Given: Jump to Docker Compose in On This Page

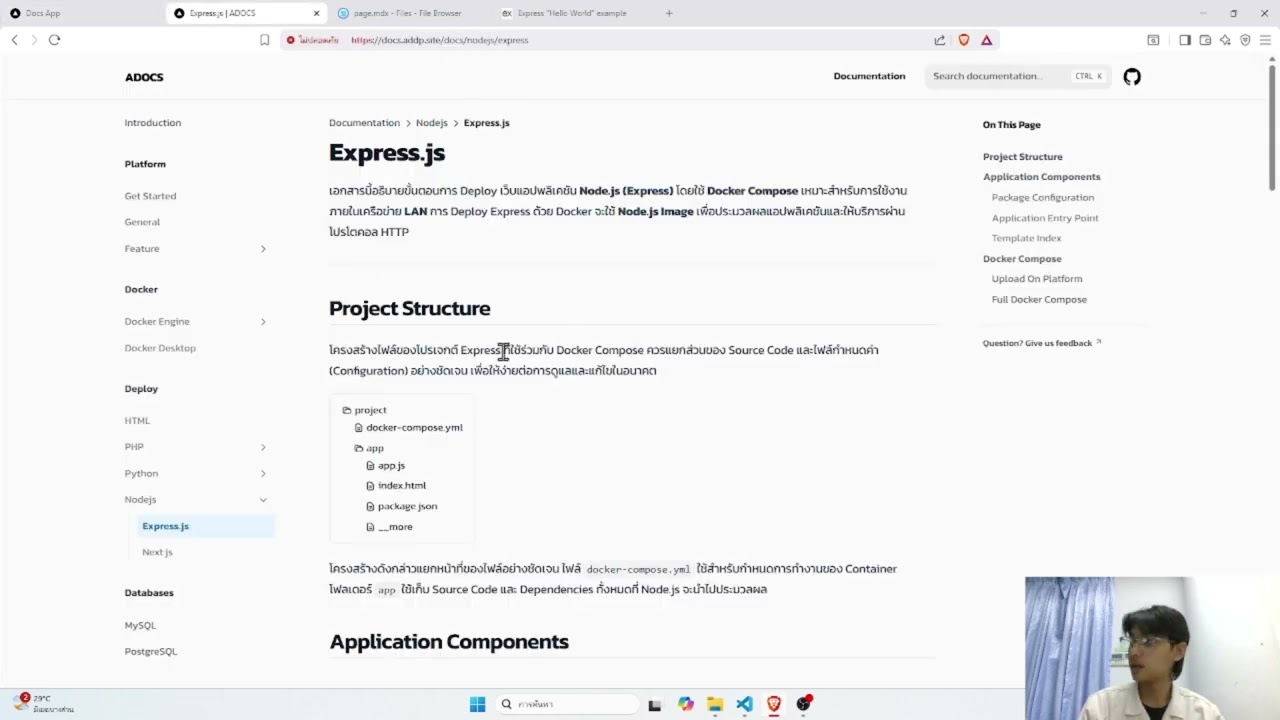Looking at the screenshot, I should point(1021,259).
